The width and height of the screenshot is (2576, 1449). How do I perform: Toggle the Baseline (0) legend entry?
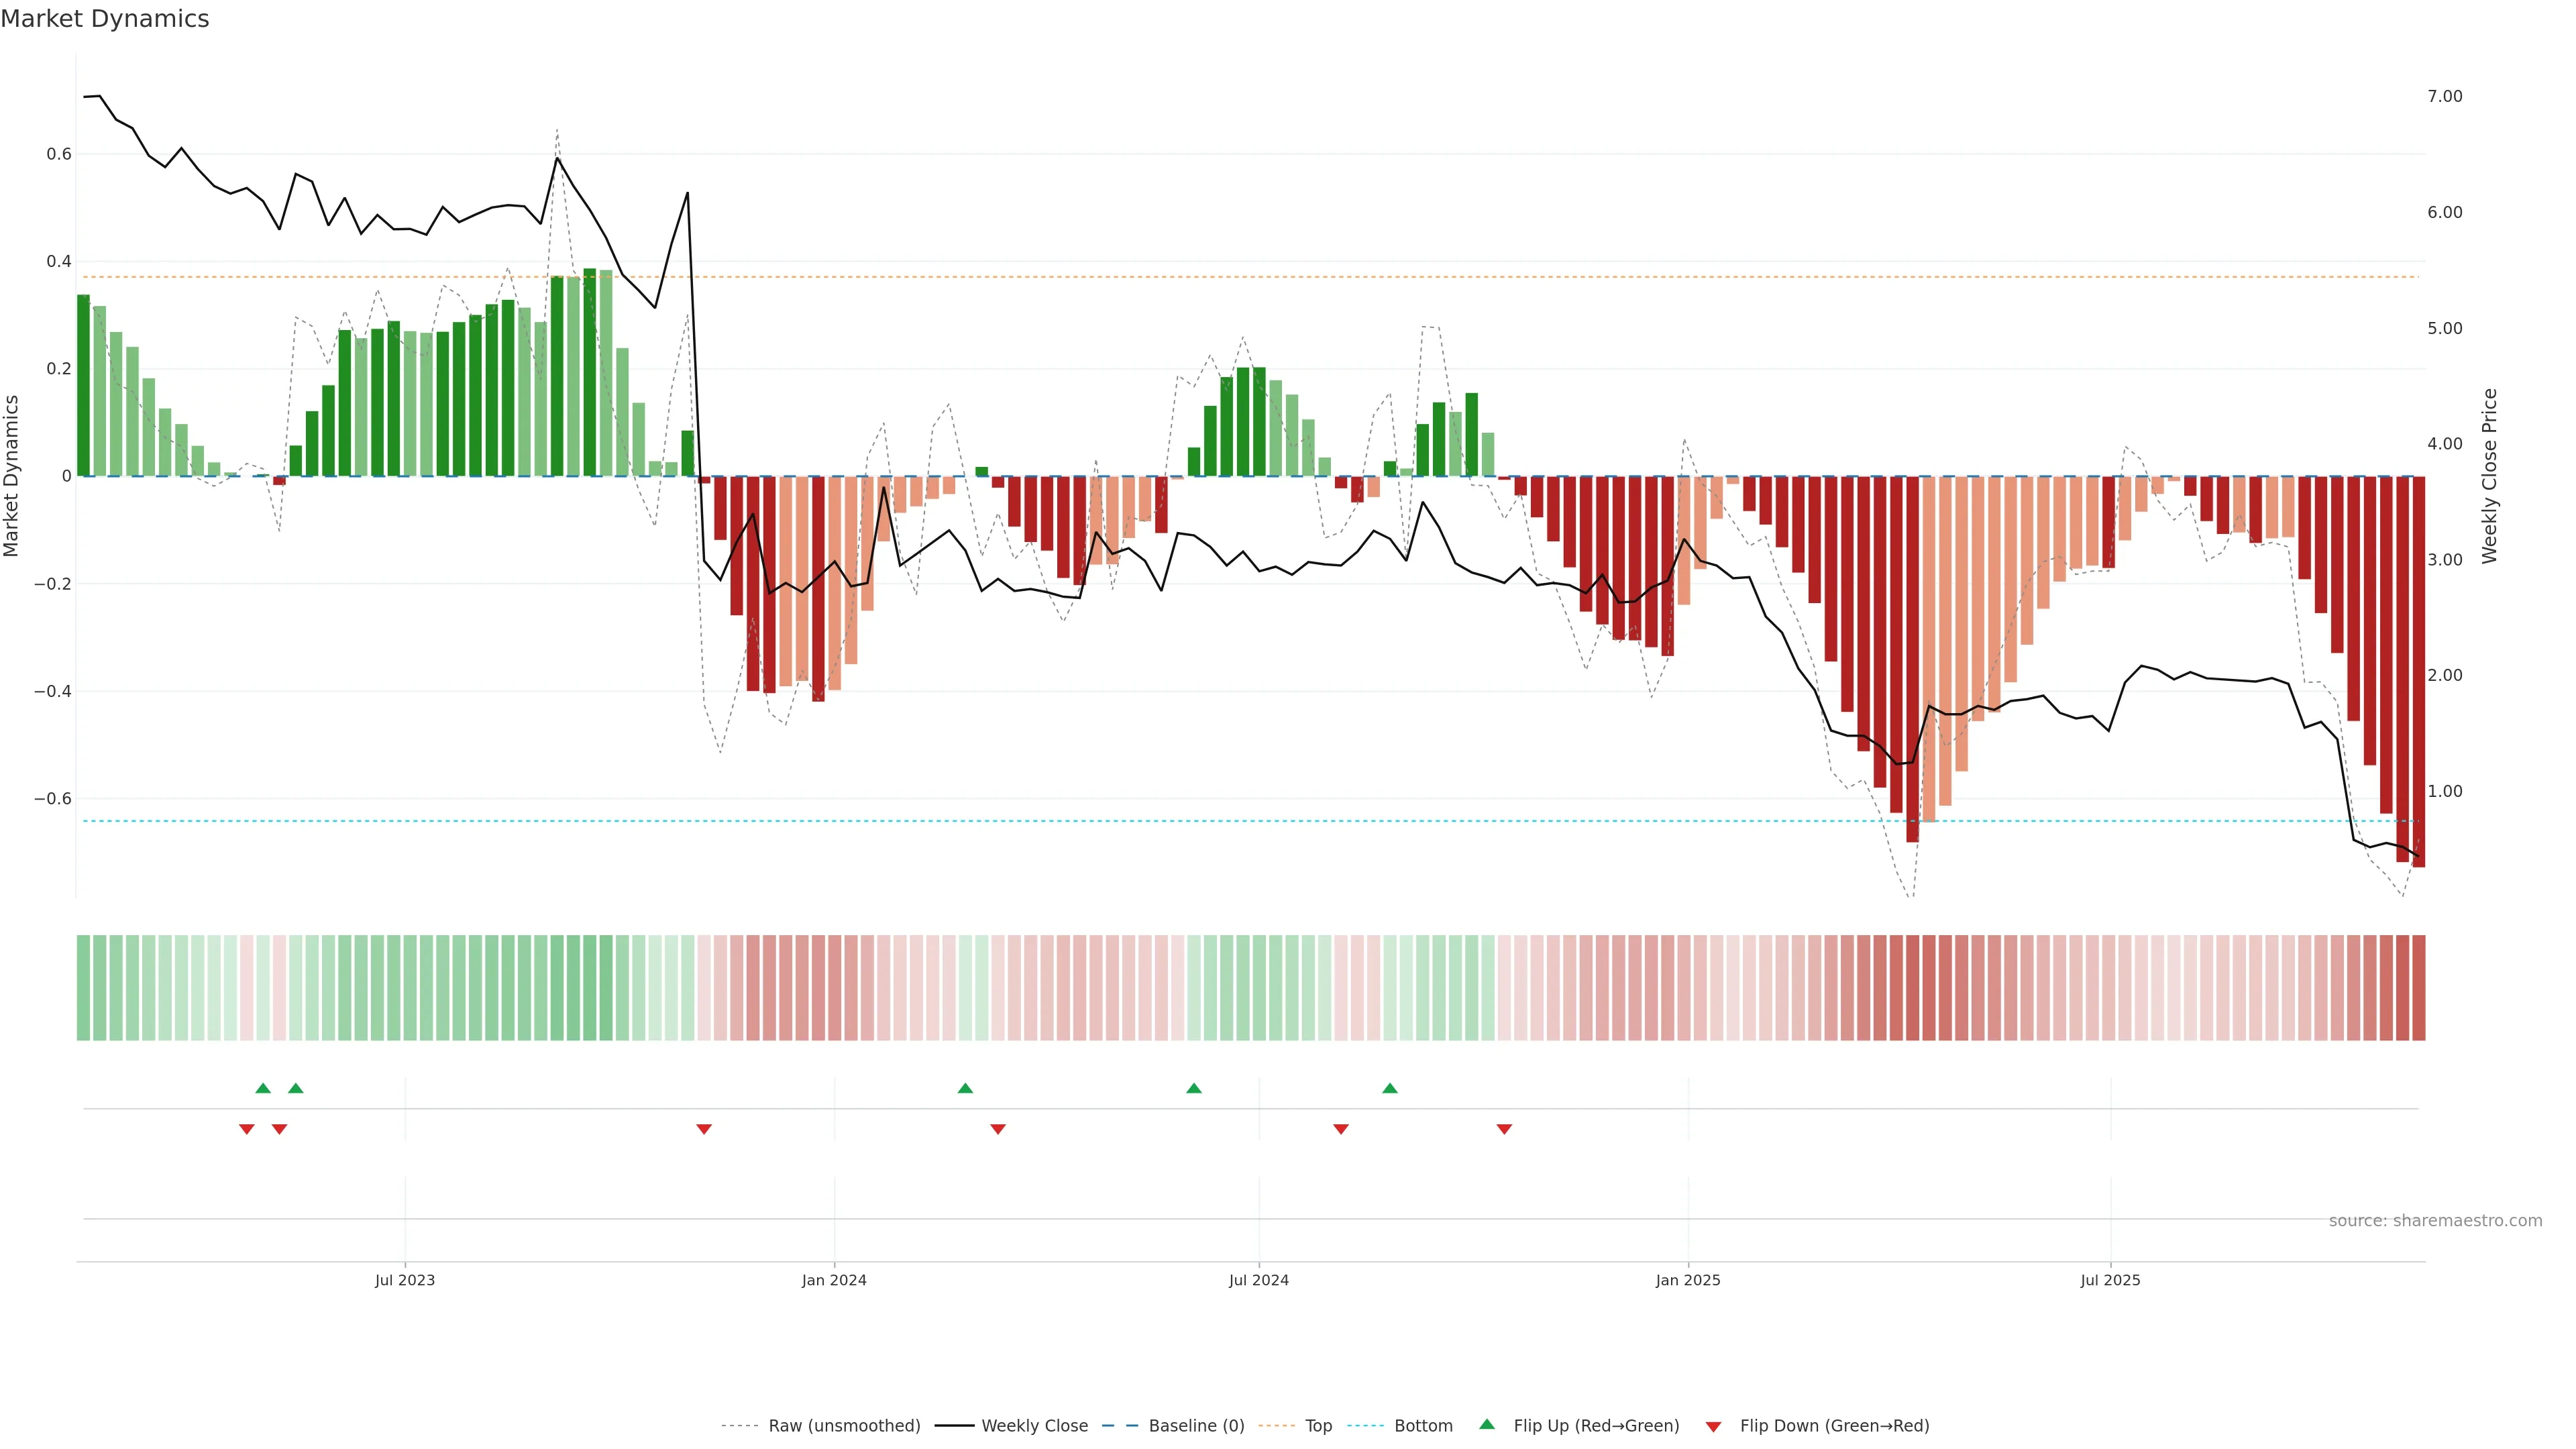click(x=1196, y=1426)
